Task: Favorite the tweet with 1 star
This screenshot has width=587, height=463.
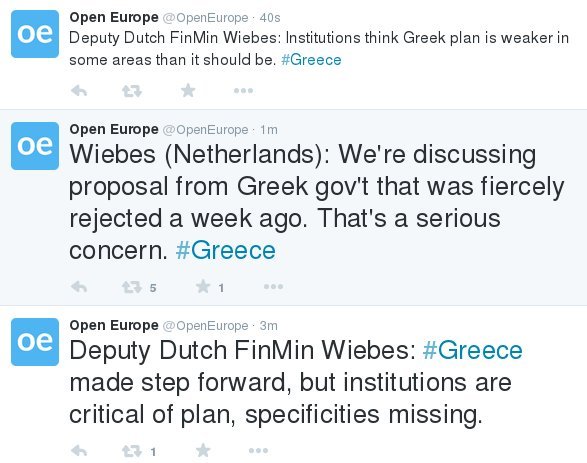Action: pos(203,286)
